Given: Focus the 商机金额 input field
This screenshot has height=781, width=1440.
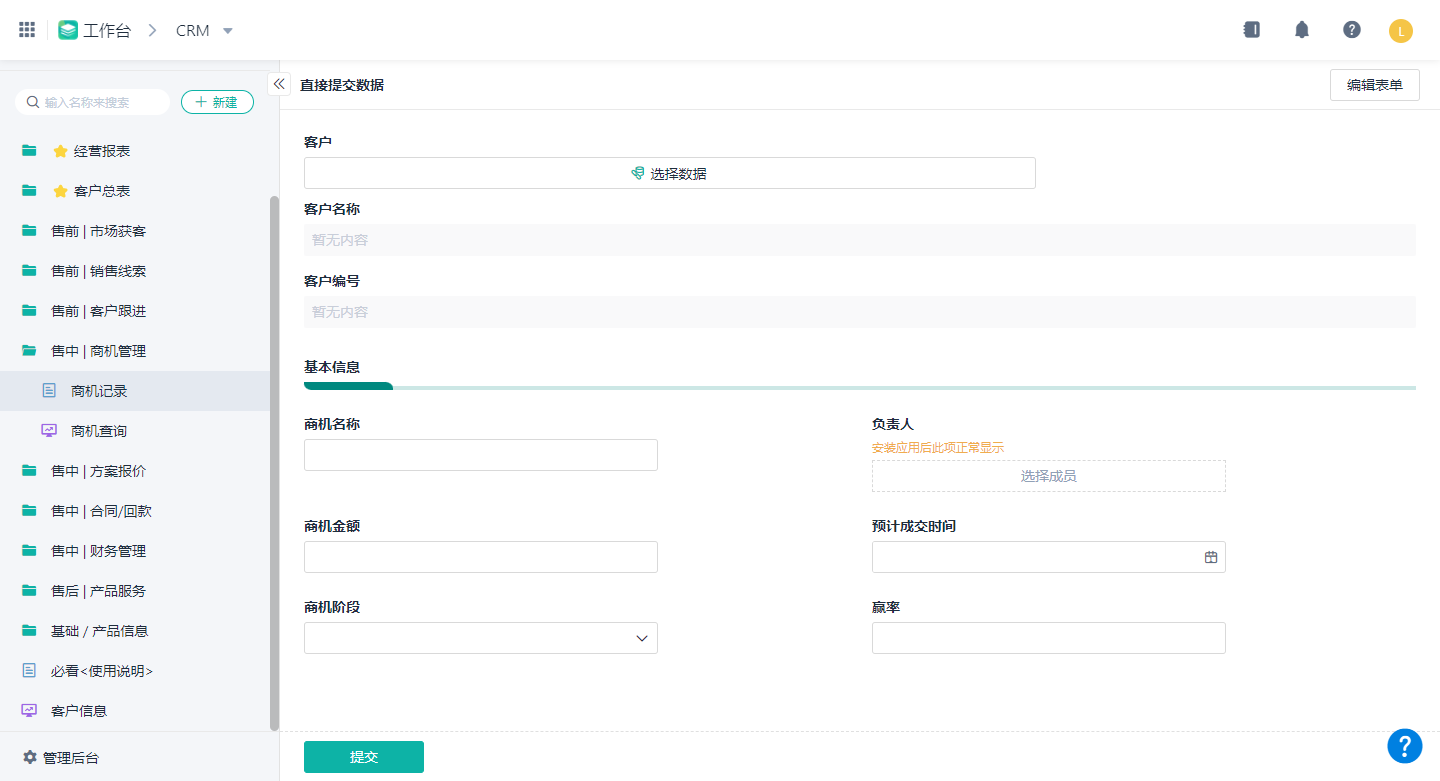Looking at the screenshot, I should 481,557.
